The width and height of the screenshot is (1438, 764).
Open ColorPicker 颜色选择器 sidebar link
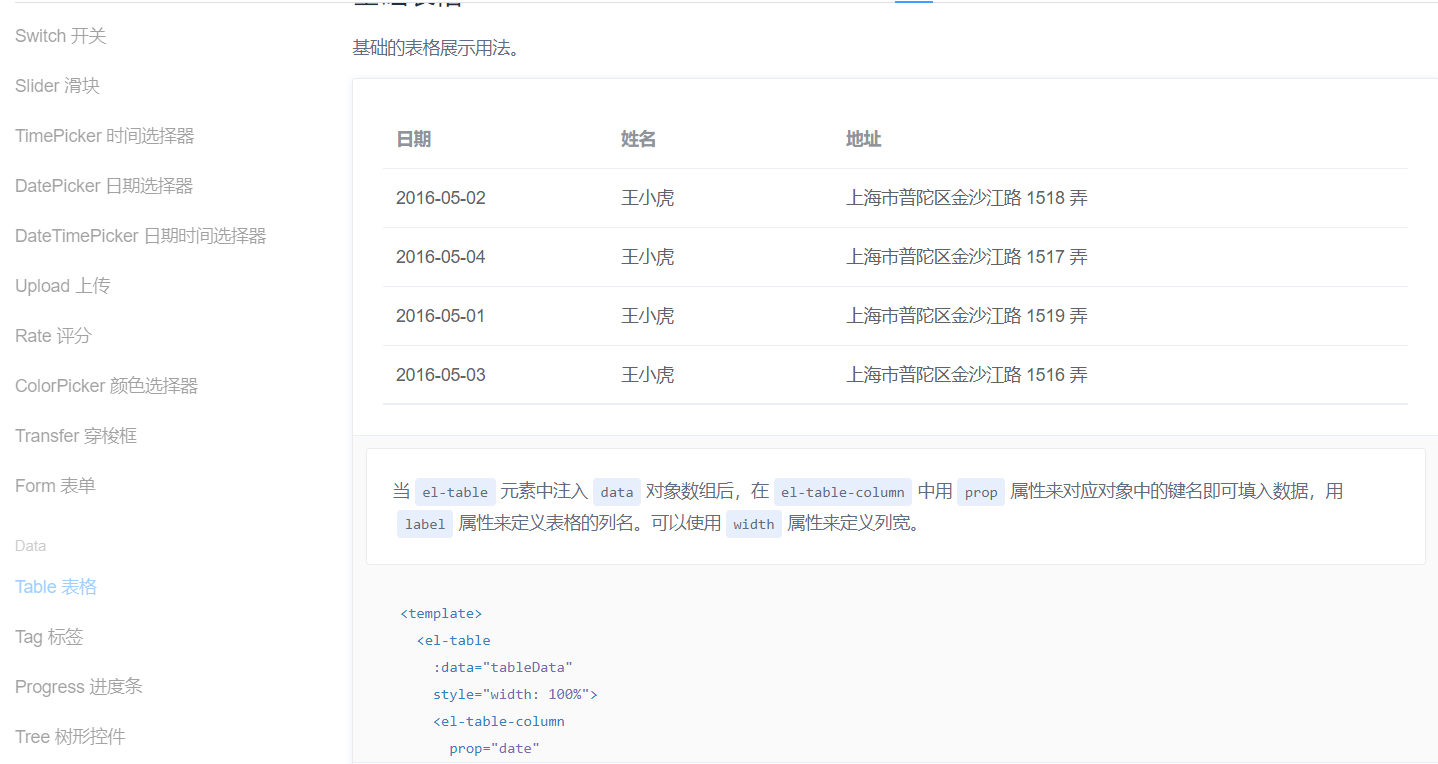pos(106,386)
